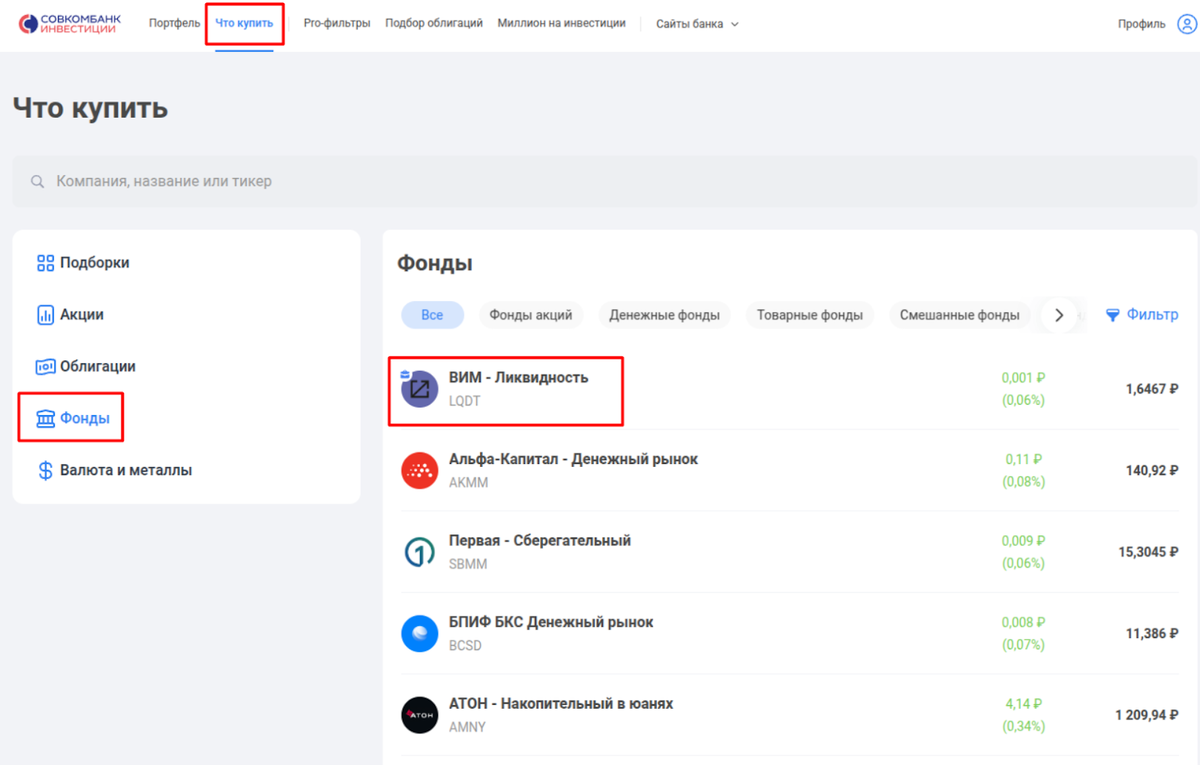Click the Первая - Сберегательный fund logo

pos(420,552)
